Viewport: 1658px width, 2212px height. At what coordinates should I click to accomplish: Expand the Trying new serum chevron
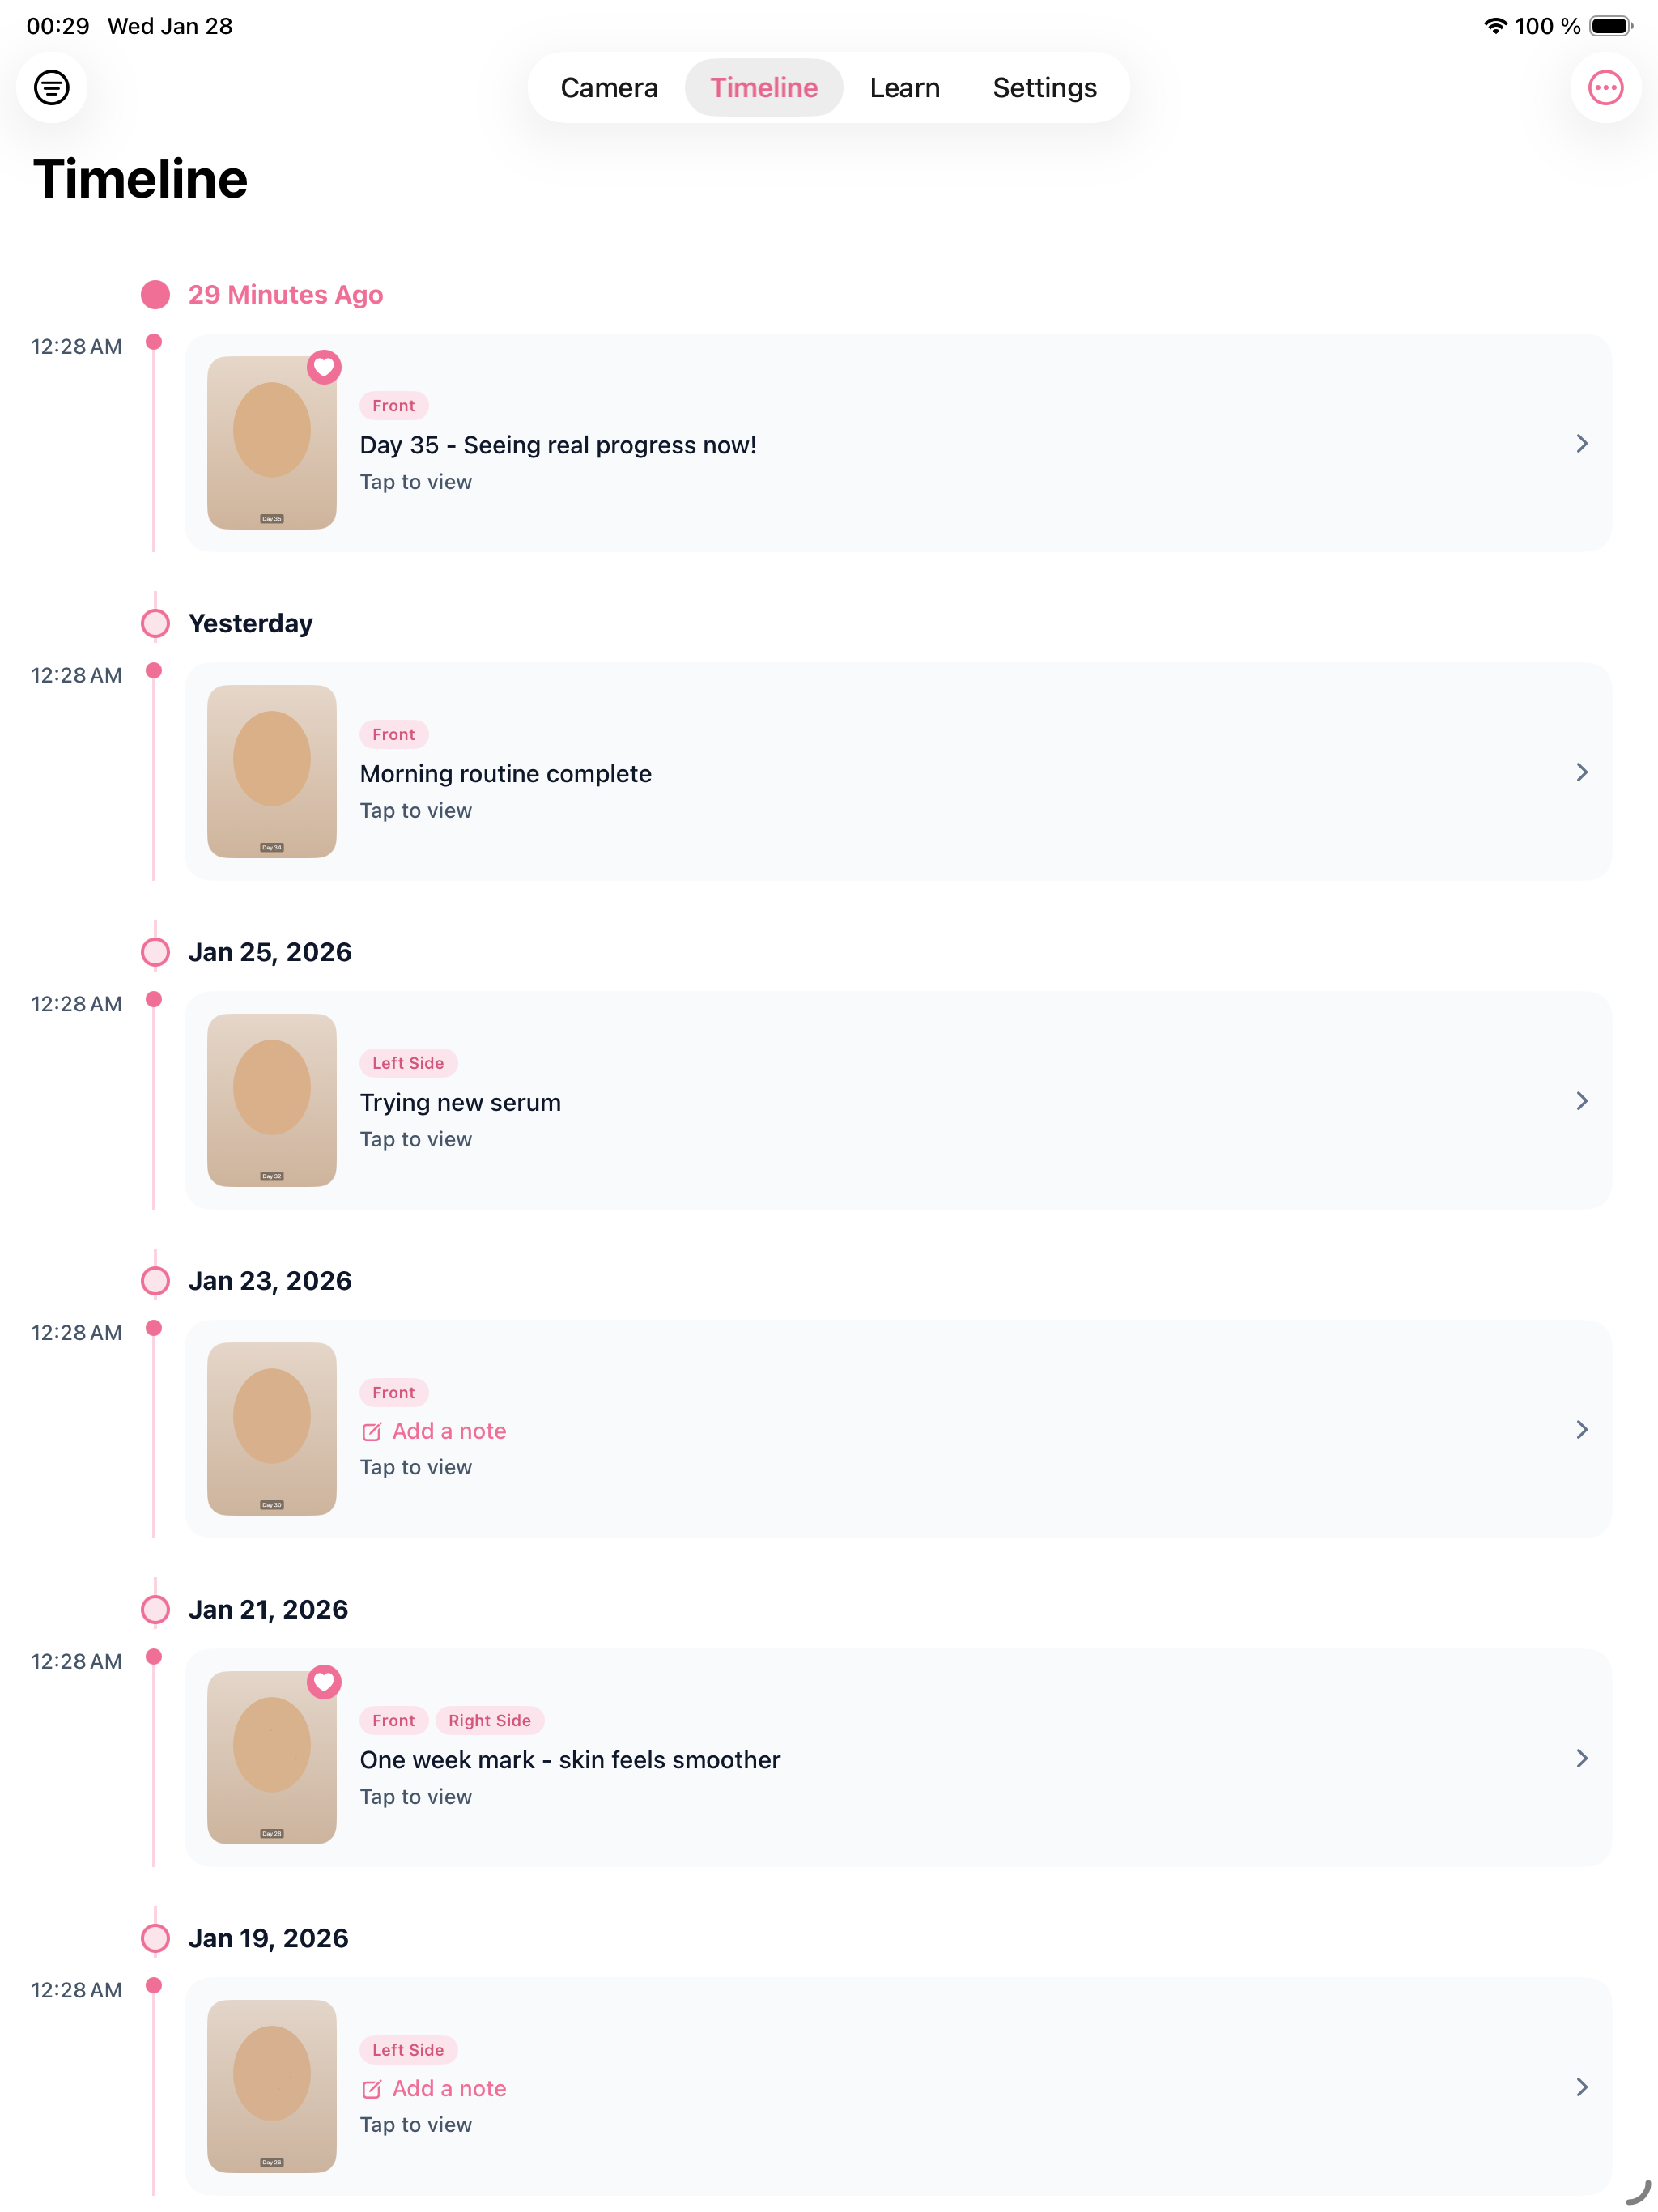point(1582,1101)
